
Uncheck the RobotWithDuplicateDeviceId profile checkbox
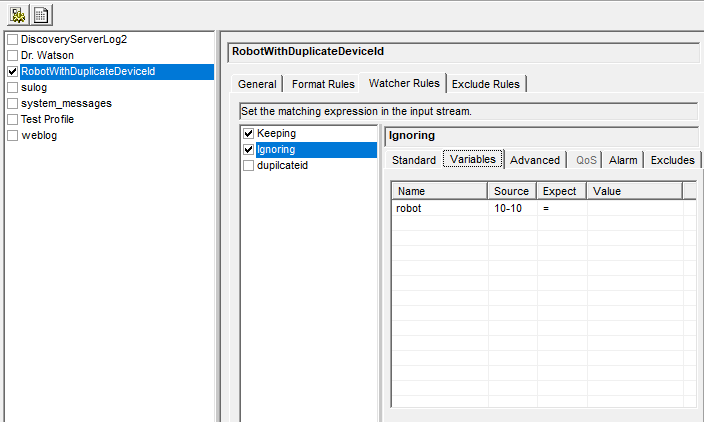(x=12, y=72)
